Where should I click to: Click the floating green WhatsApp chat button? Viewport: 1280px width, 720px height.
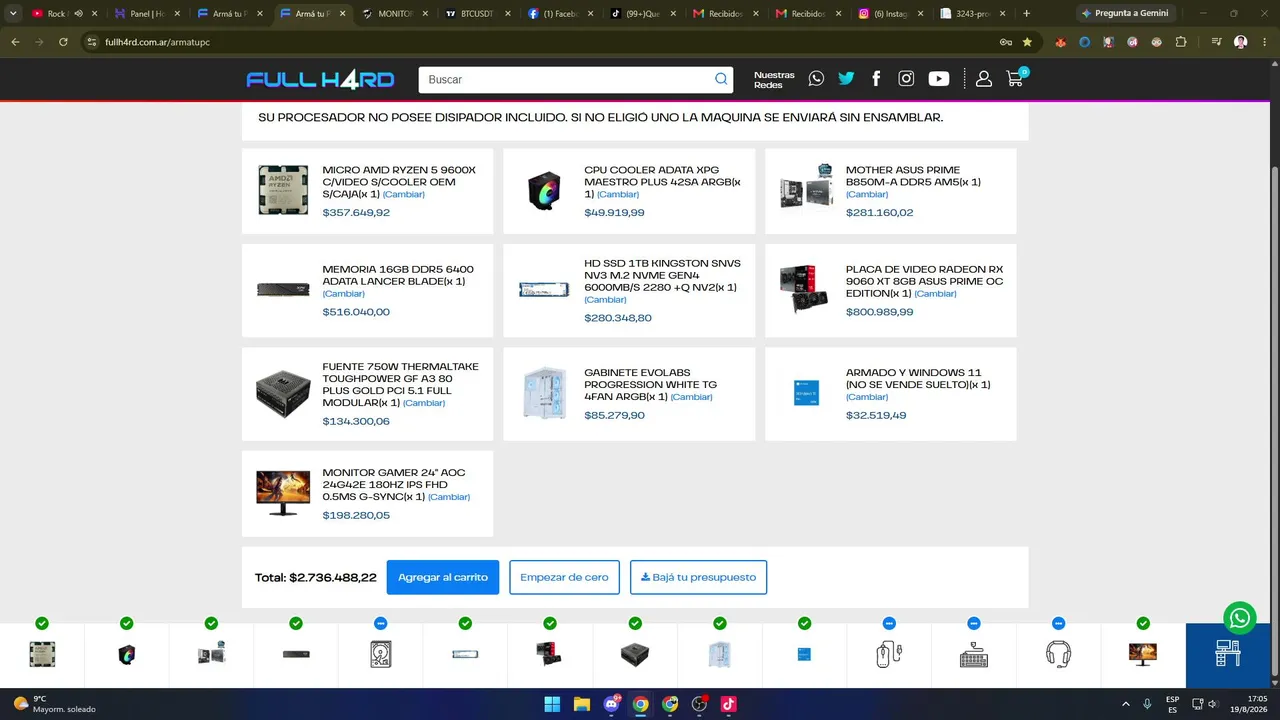pos(1240,617)
